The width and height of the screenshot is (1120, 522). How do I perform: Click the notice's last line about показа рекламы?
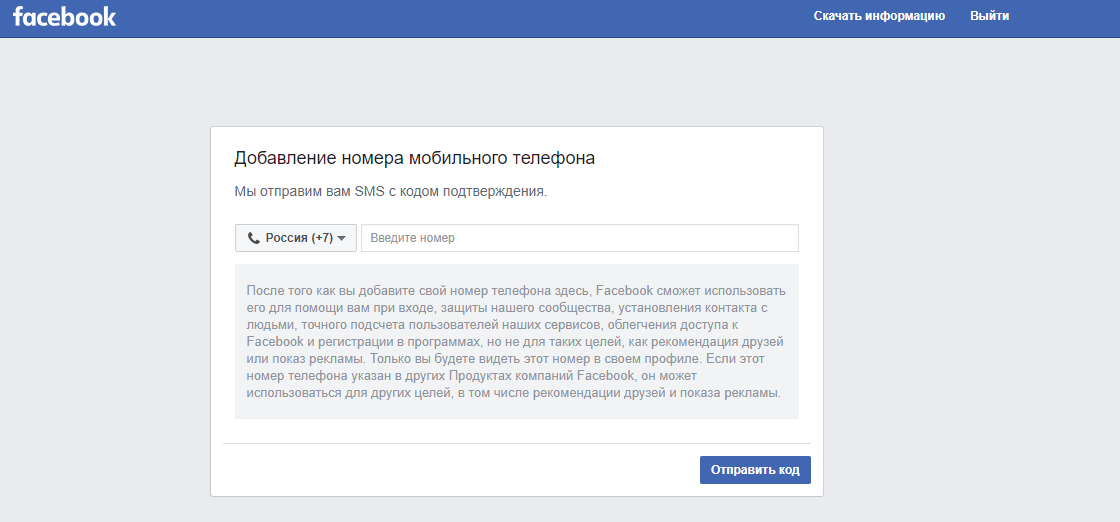(514, 393)
